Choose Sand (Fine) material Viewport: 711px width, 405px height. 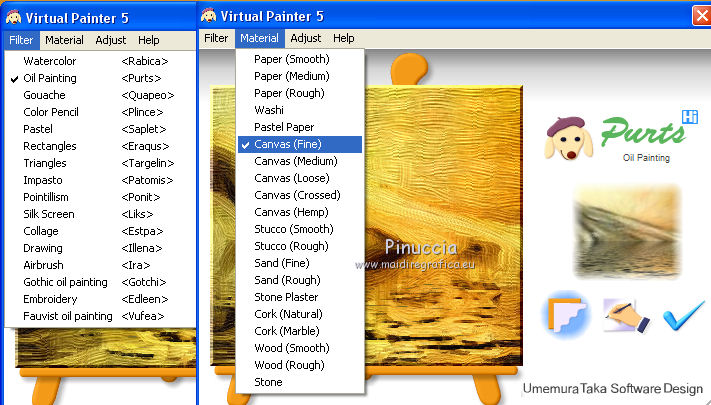(x=300, y=263)
